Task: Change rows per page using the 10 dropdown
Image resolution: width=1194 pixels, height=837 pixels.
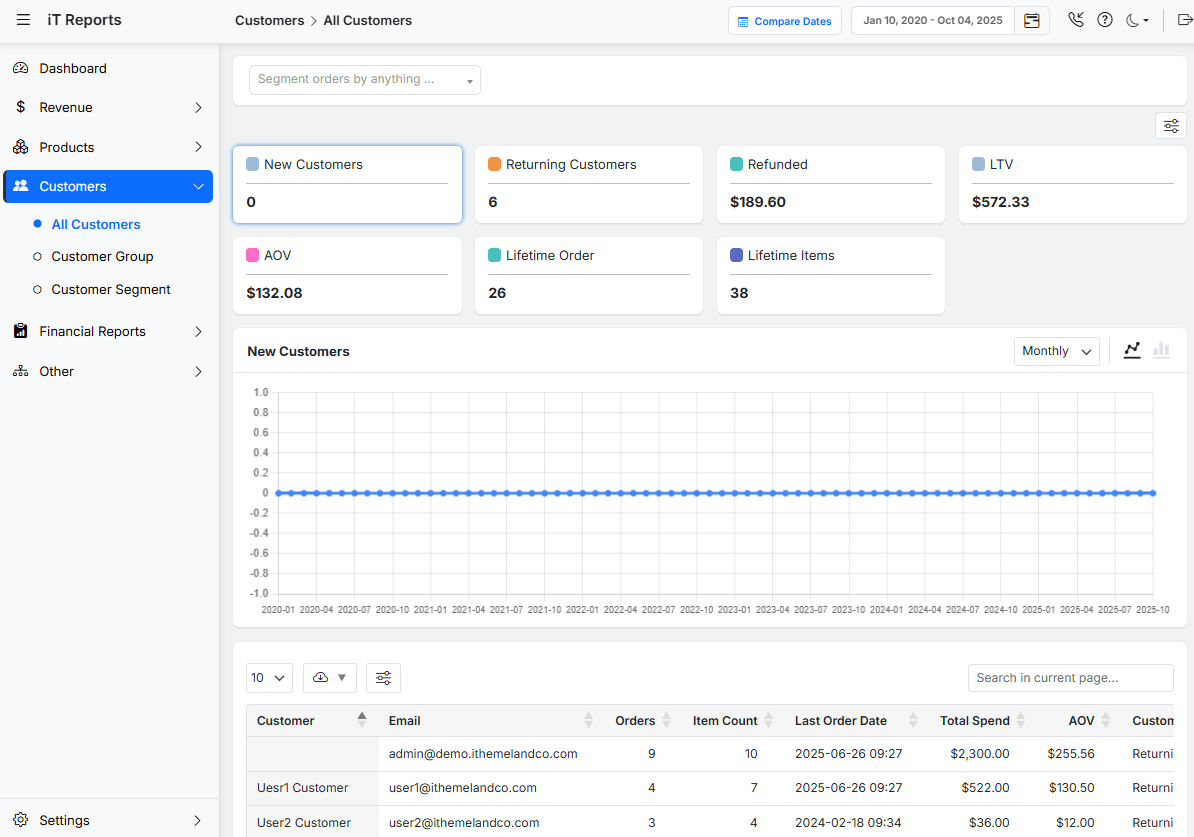Action: (268, 678)
